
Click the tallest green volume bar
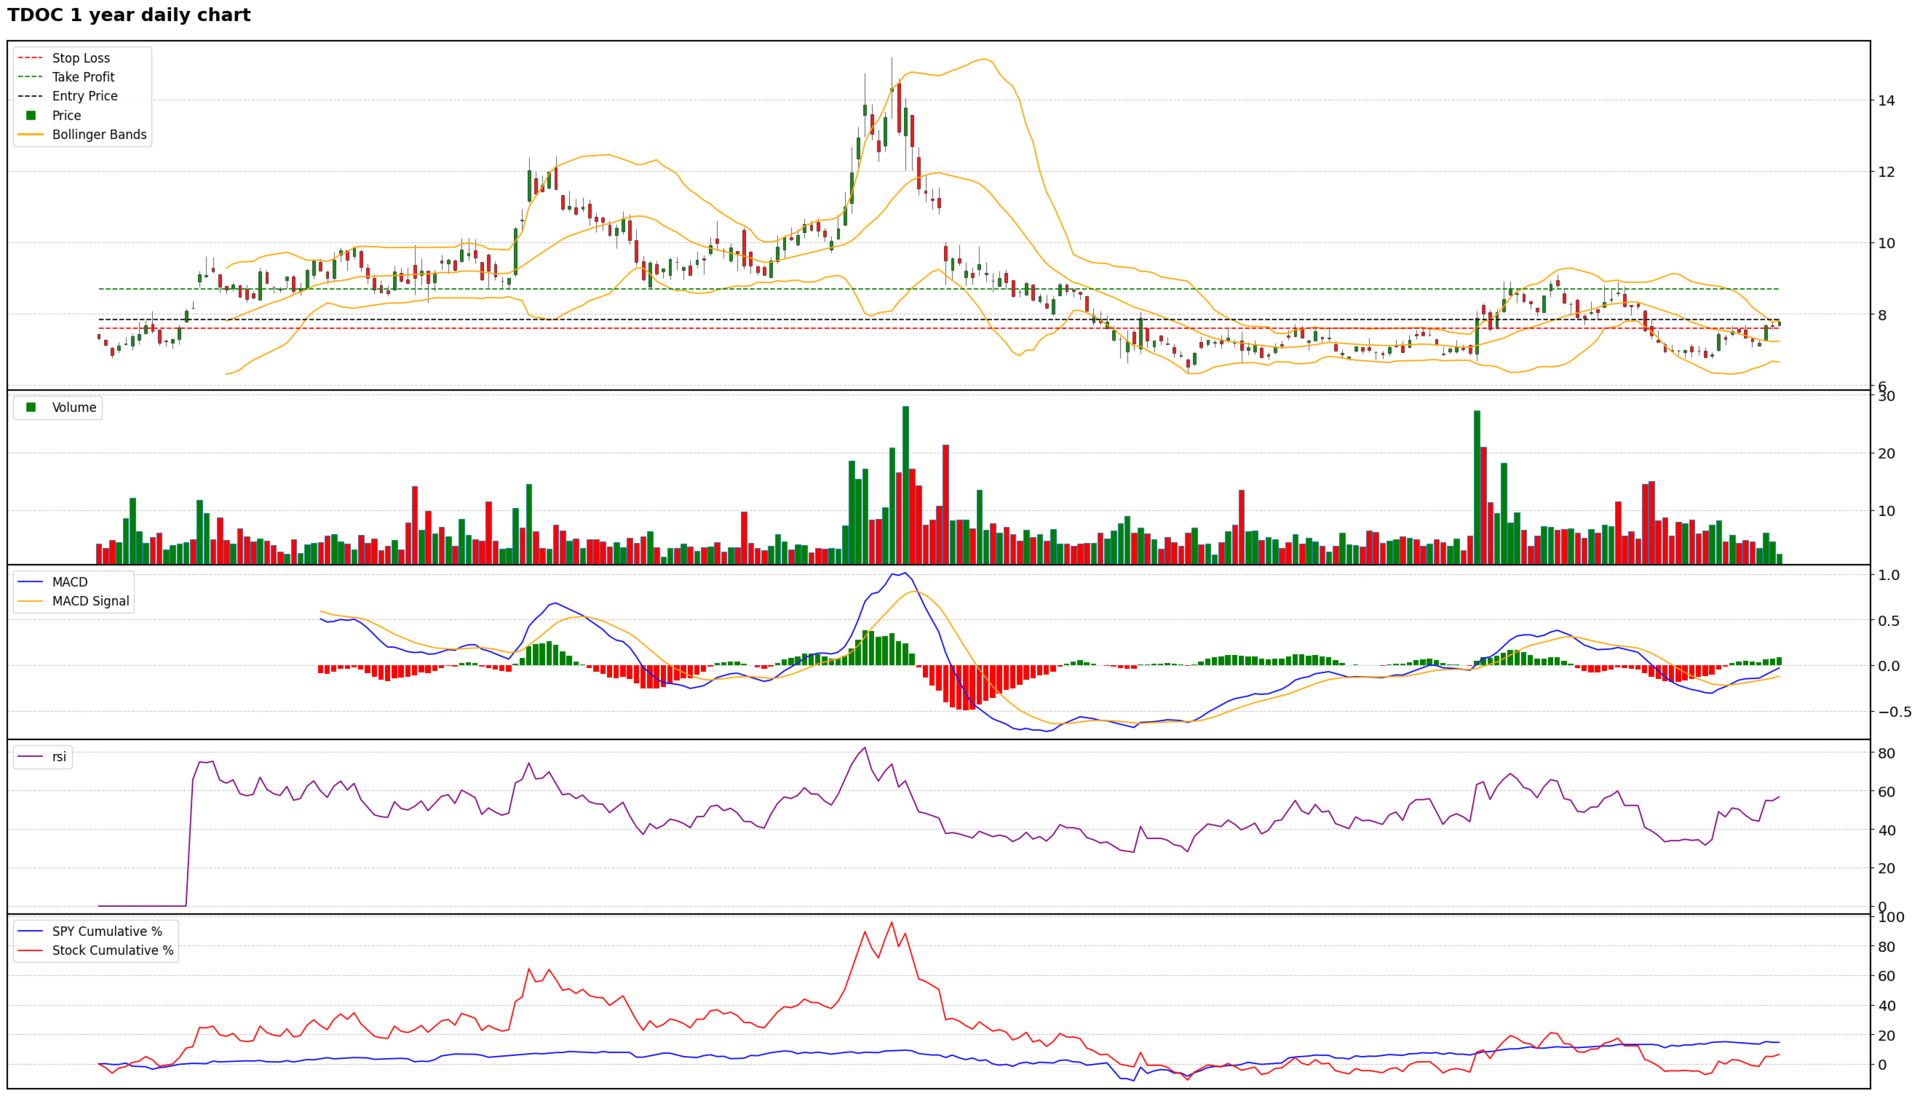pos(905,485)
